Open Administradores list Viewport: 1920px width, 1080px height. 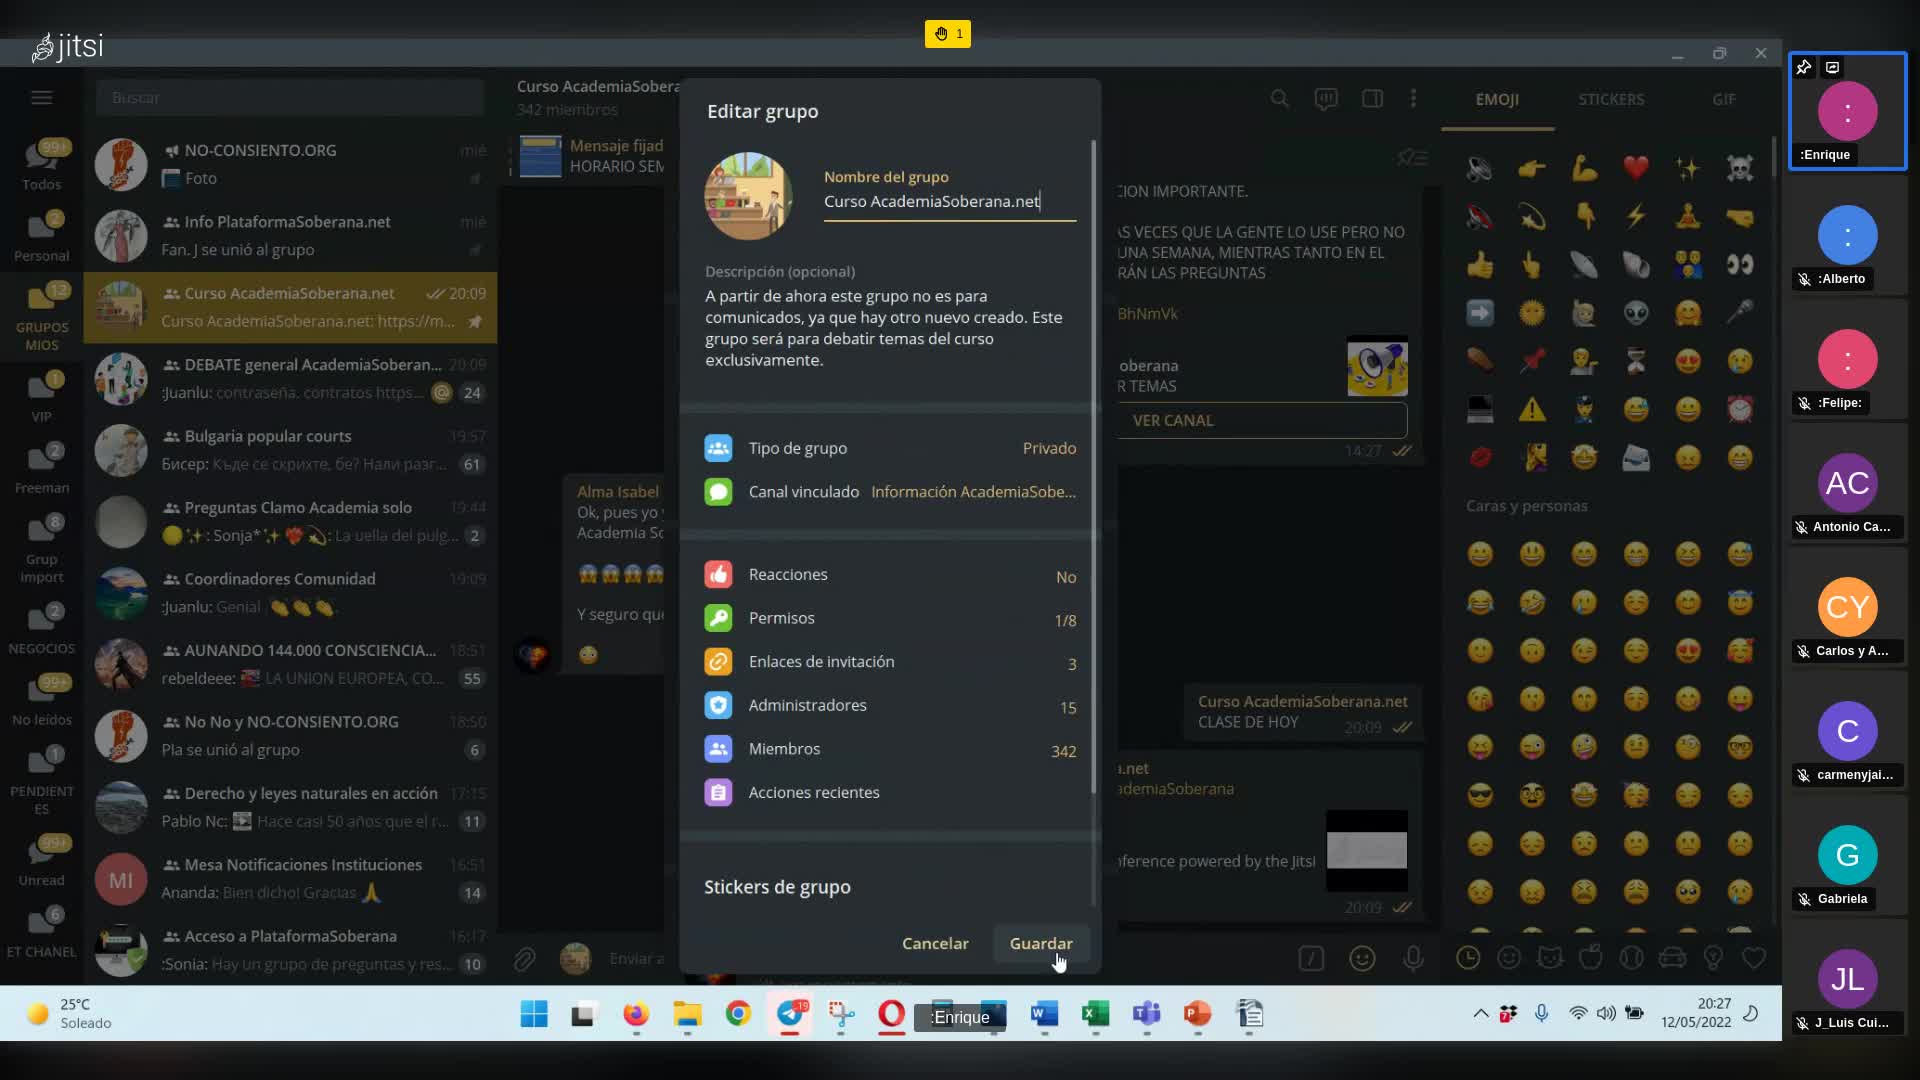point(889,706)
